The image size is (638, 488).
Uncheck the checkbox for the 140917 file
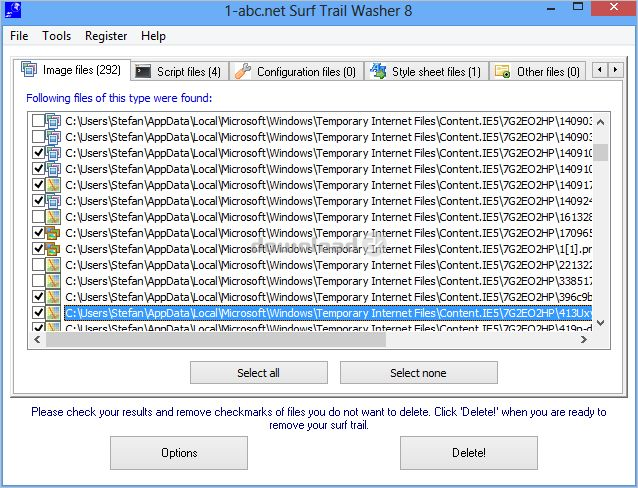tap(38, 185)
